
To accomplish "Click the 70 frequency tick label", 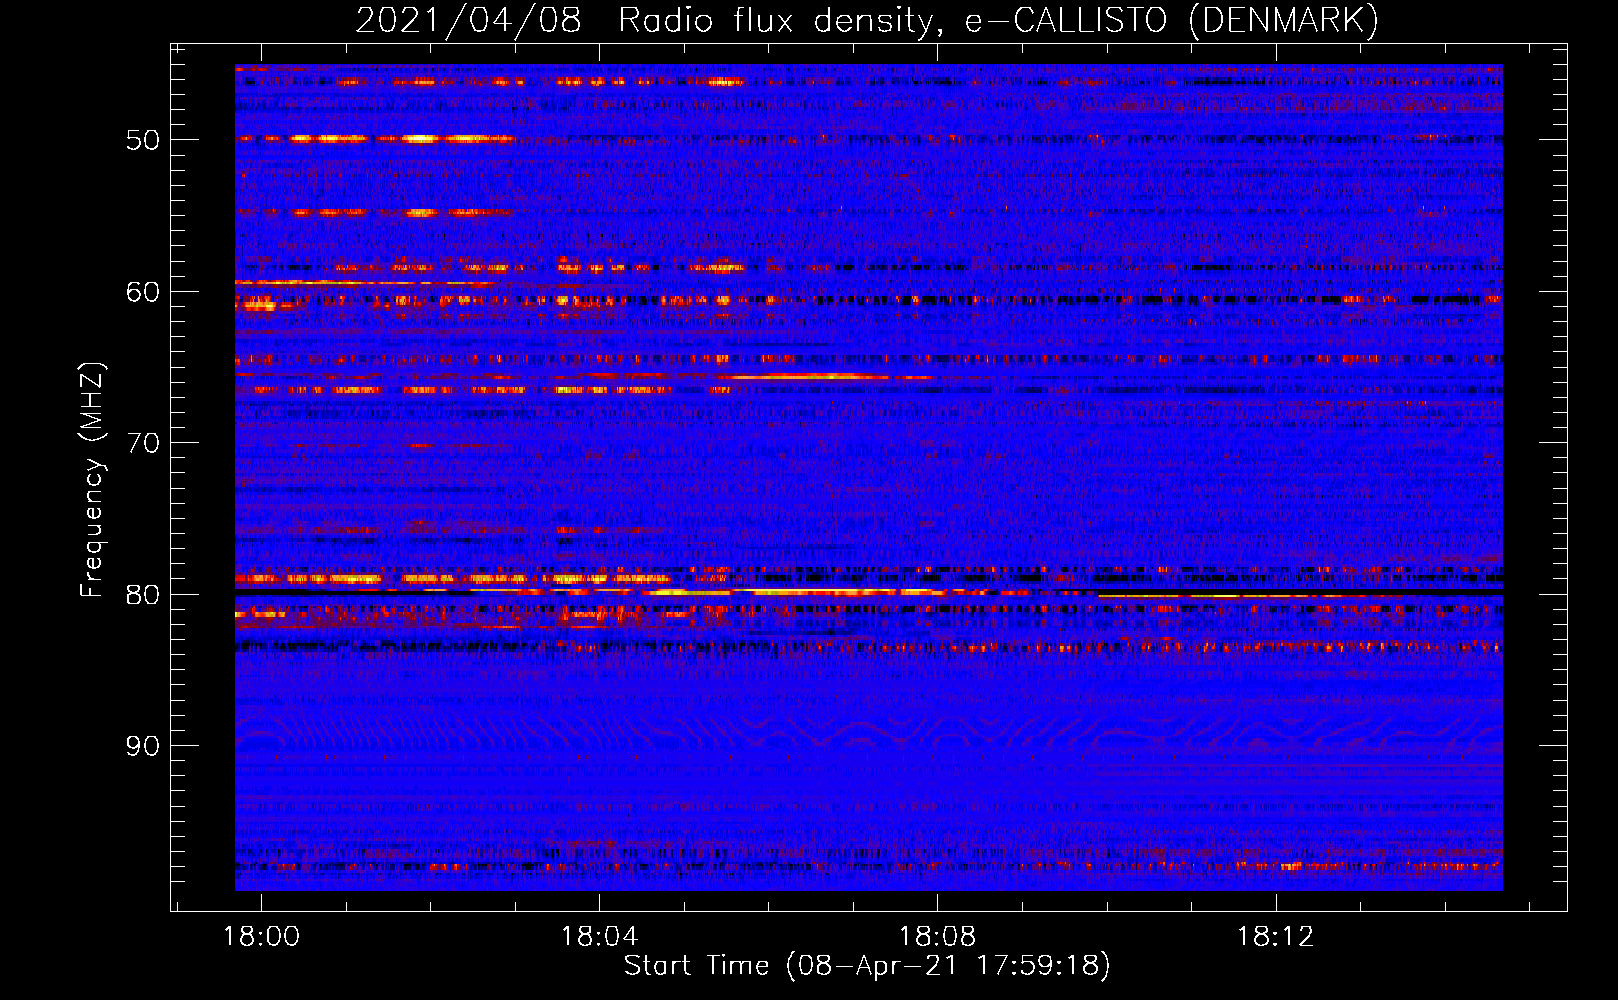I will (x=143, y=443).
